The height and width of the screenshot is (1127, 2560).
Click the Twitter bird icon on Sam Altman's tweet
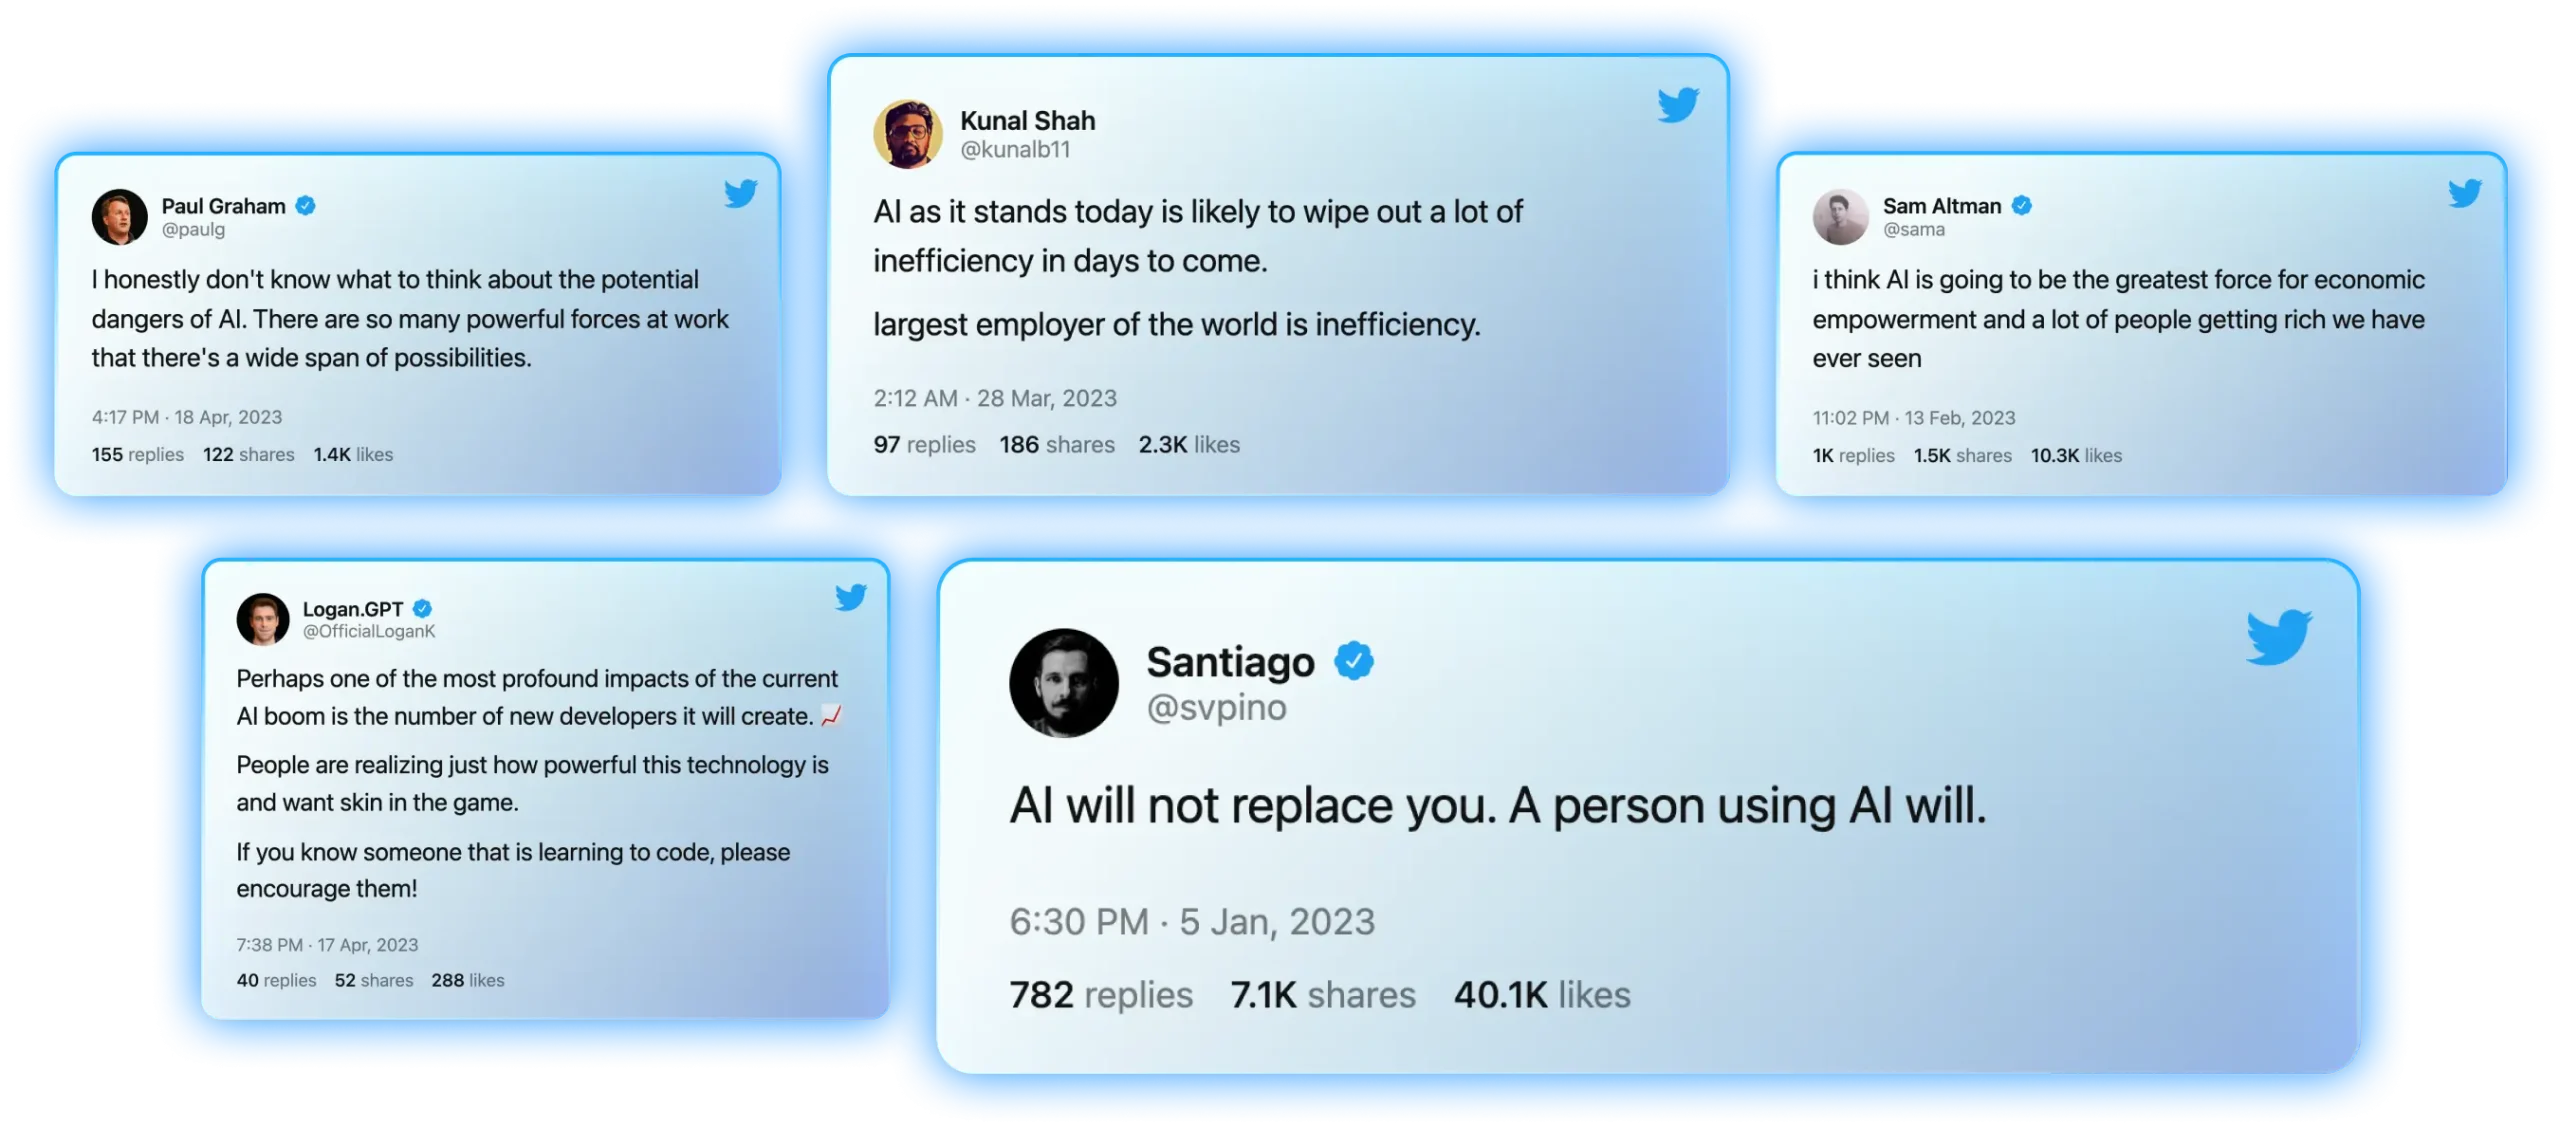tap(2463, 193)
